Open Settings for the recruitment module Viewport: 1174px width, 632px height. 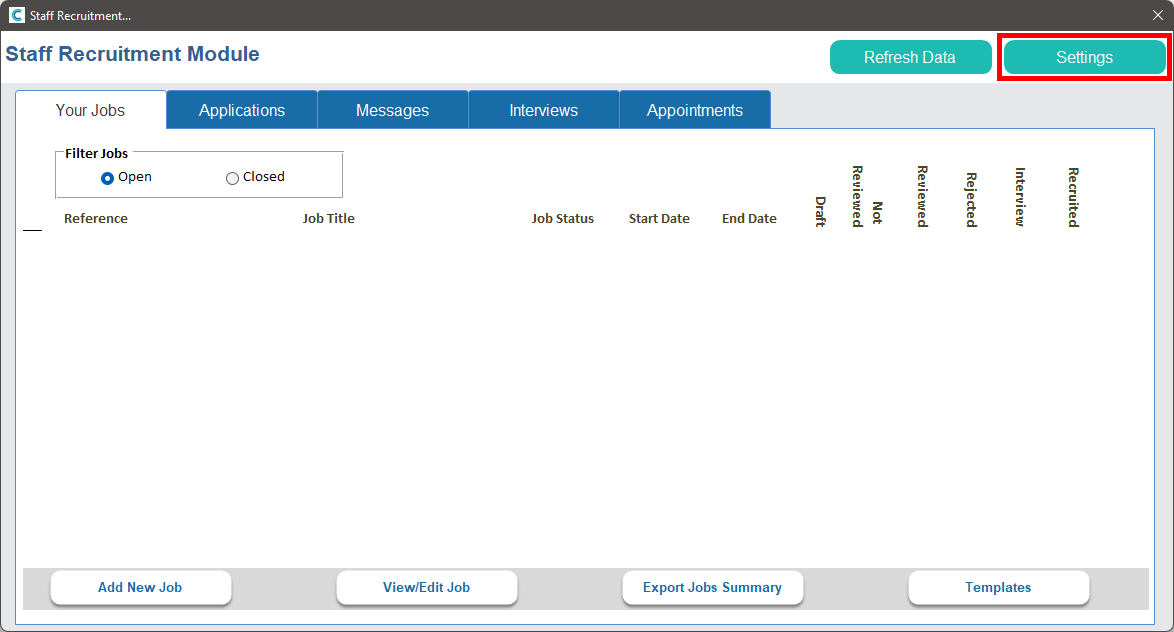(x=1084, y=57)
